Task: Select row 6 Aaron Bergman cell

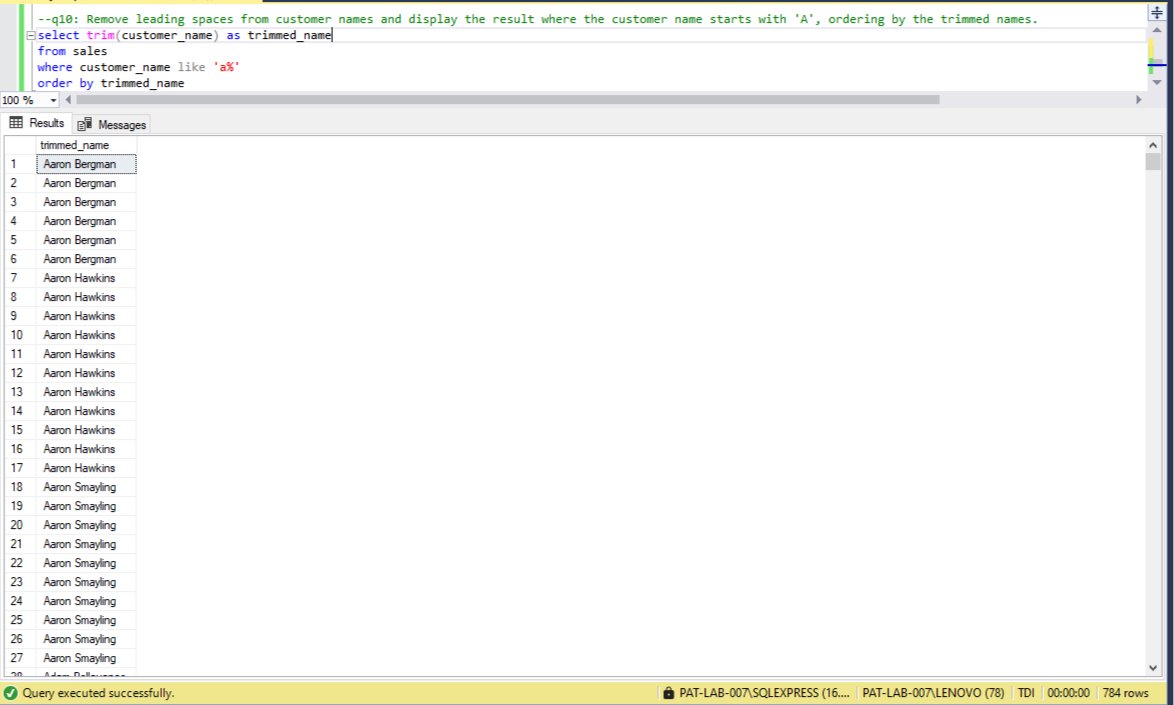Action: (x=86, y=259)
